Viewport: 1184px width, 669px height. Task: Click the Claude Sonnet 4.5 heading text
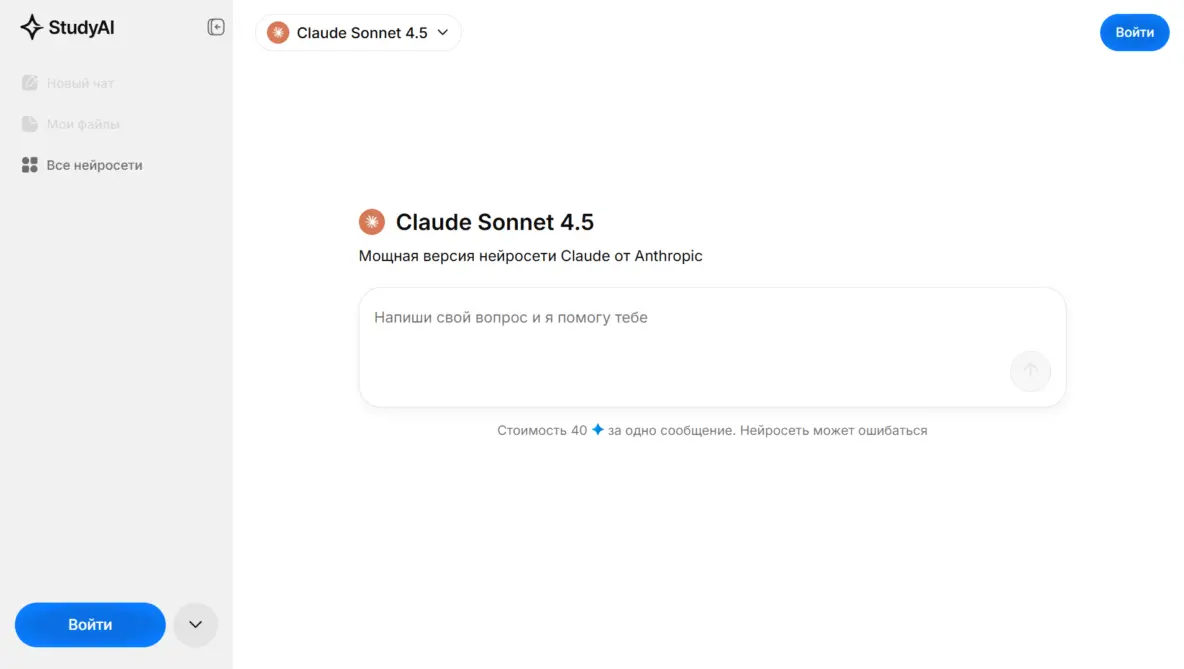pyautogui.click(x=495, y=222)
